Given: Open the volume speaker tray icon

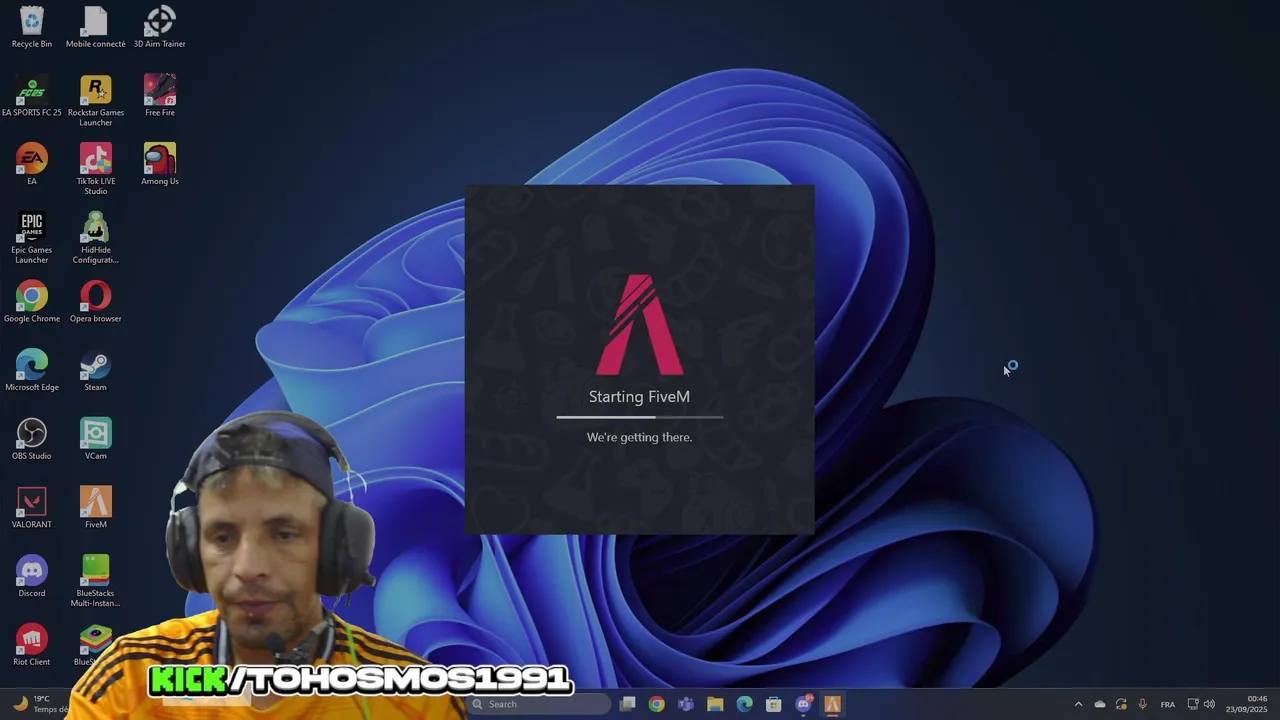Looking at the screenshot, I should coord(1209,704).
